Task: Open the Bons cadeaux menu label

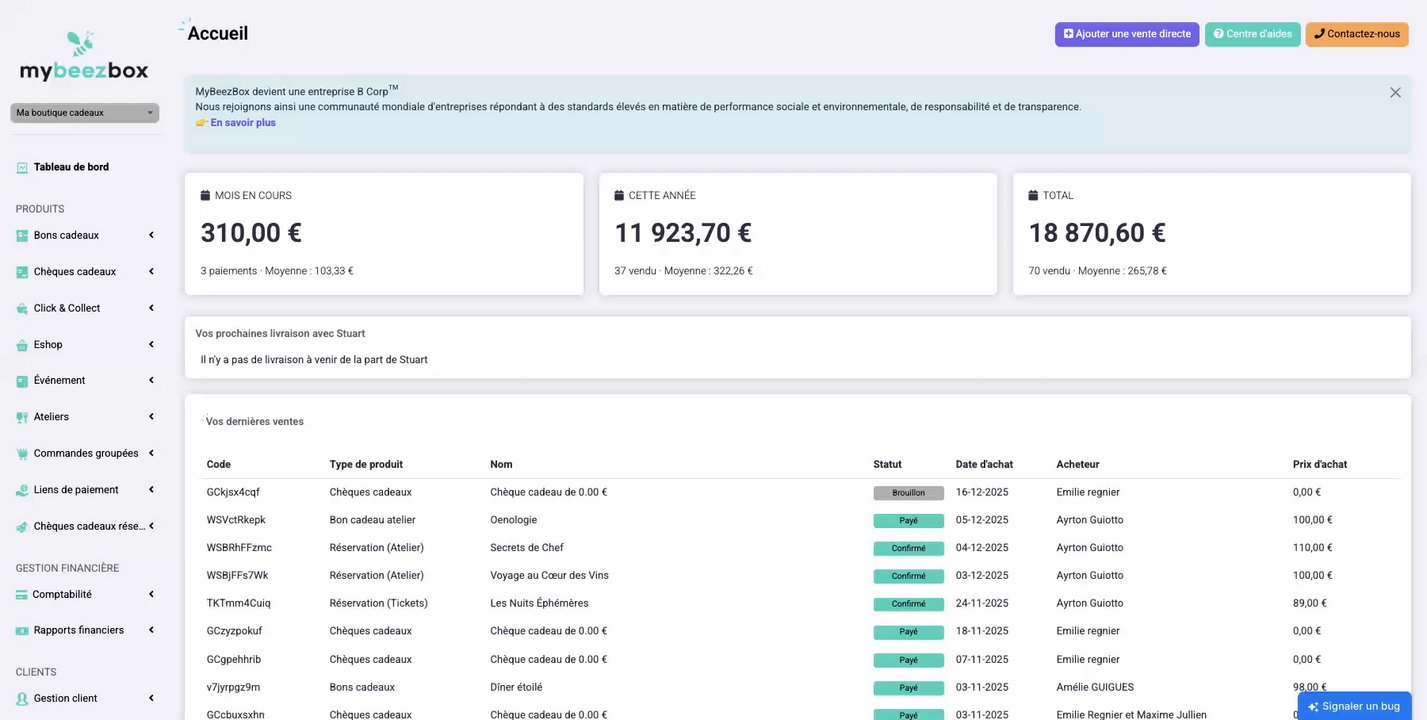Action: click(66, 235)
